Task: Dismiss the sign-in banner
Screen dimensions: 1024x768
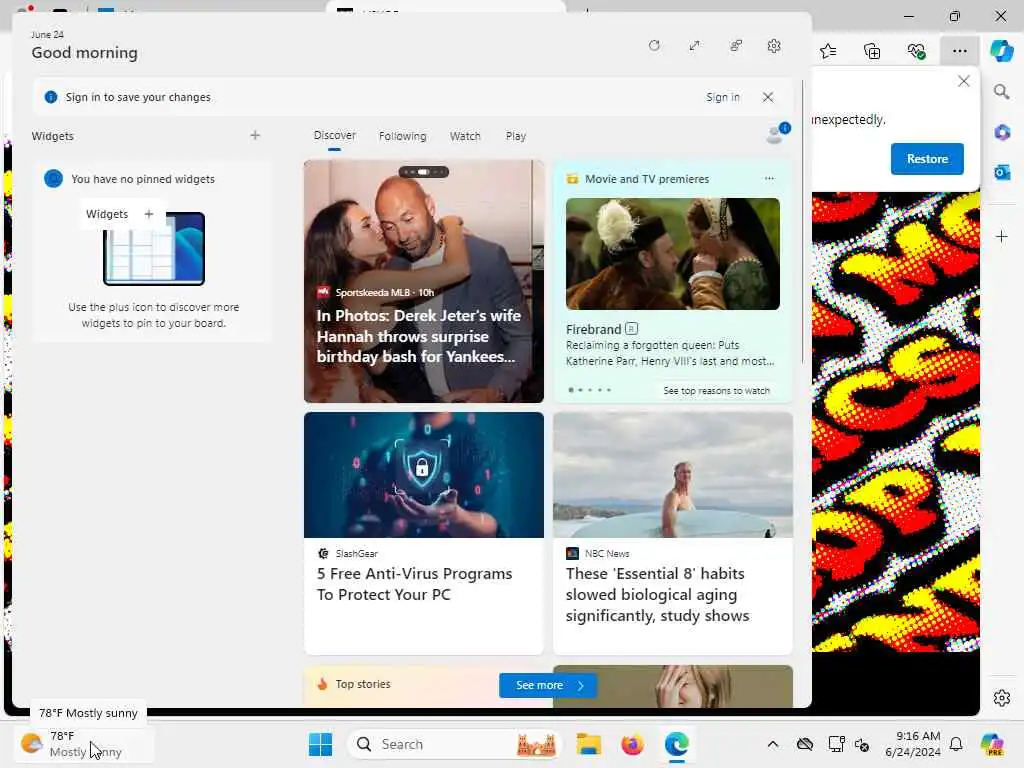Action: (768, 97)
